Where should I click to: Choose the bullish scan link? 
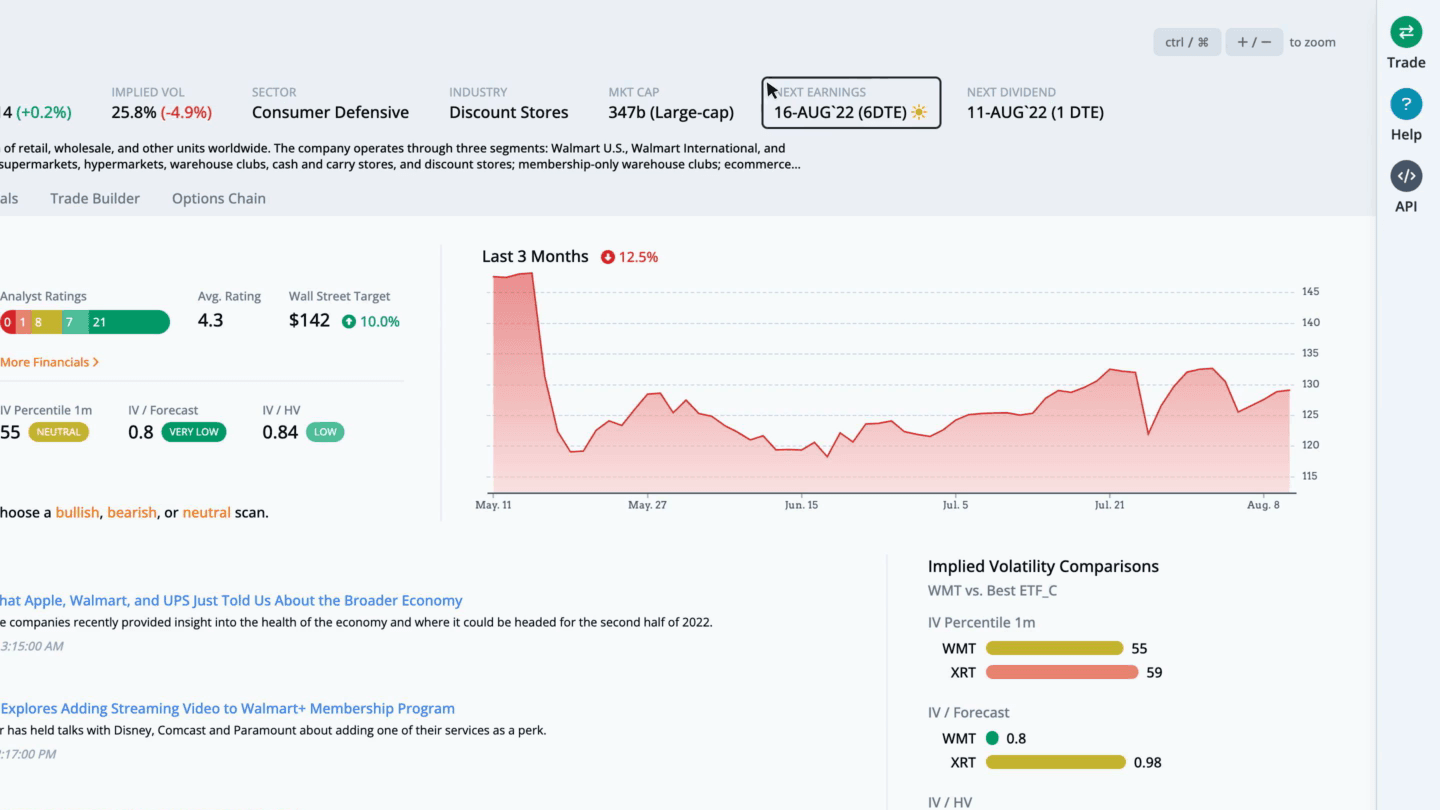(77, 512)
